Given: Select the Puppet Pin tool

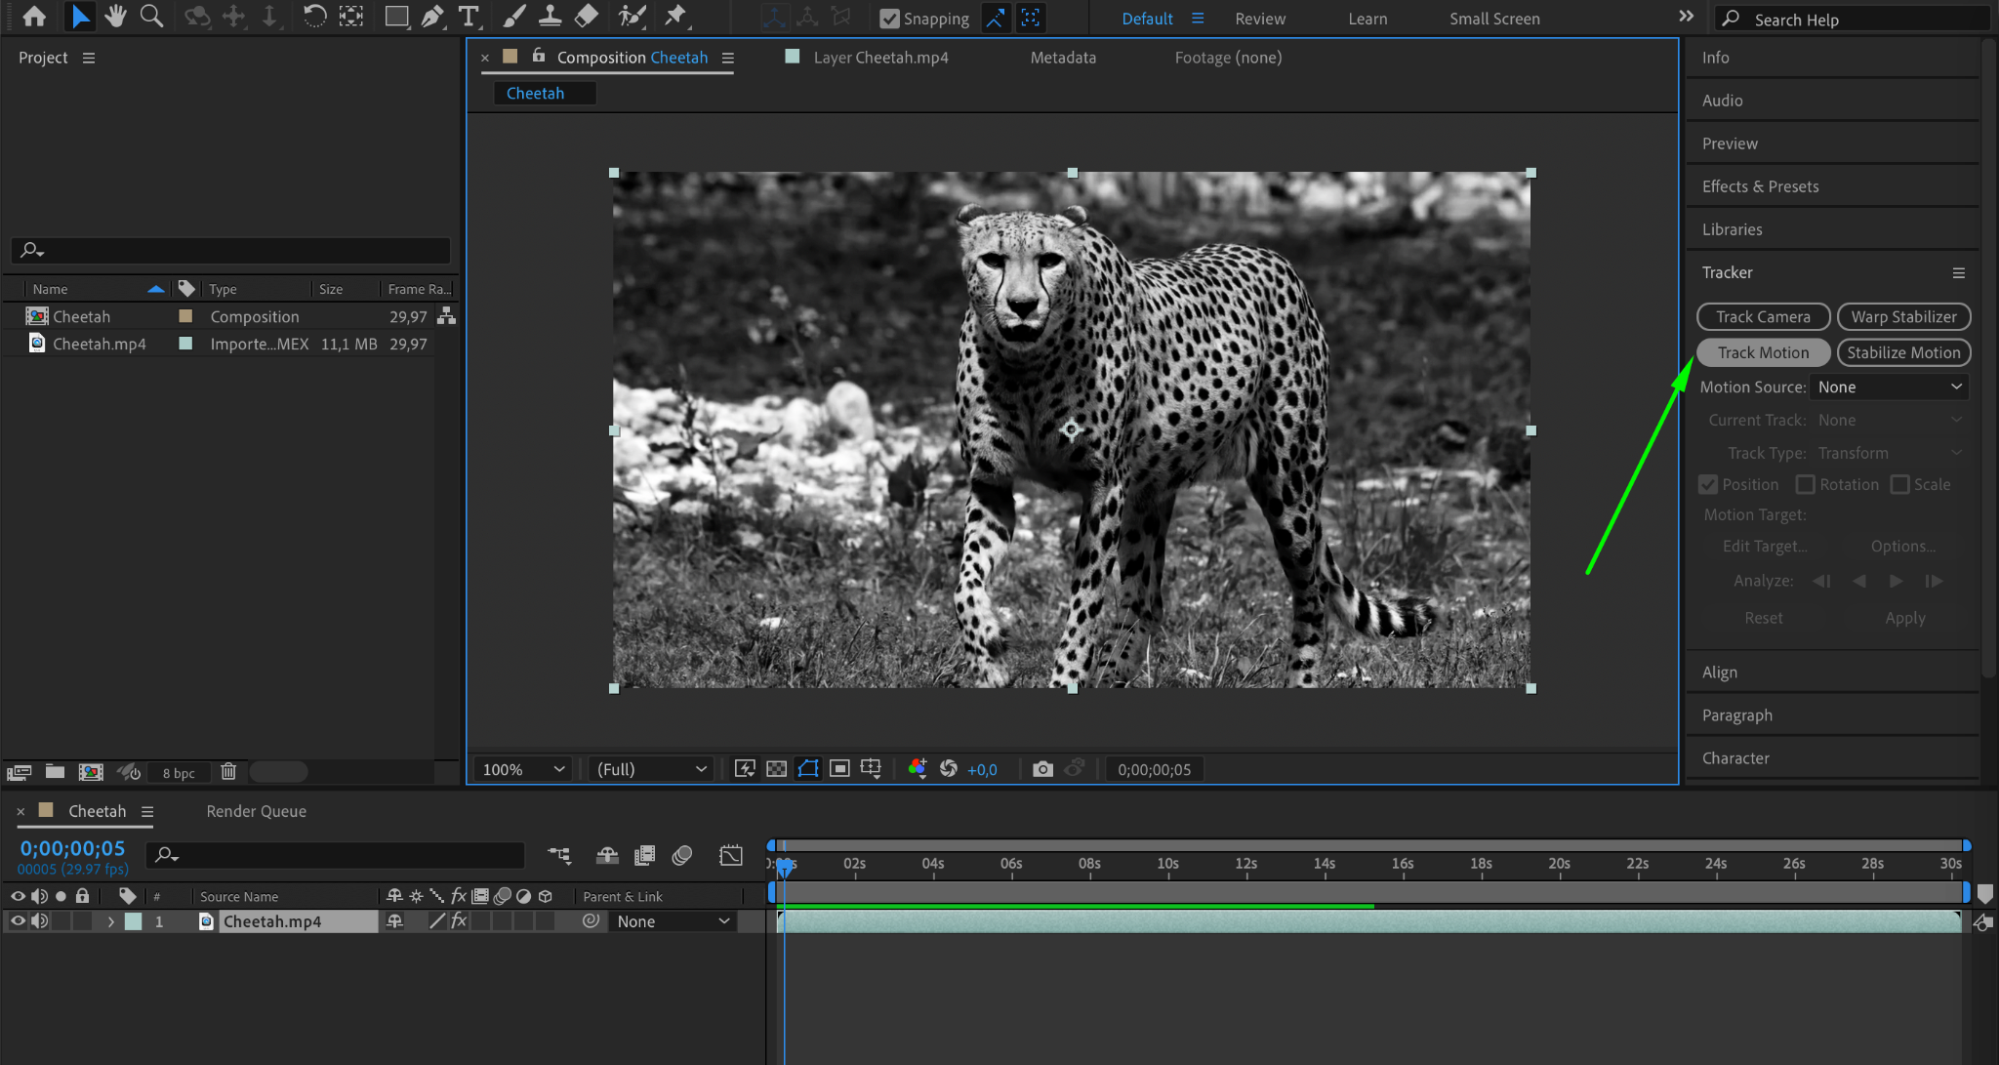Looking at the screenshot, I should 676,16.
